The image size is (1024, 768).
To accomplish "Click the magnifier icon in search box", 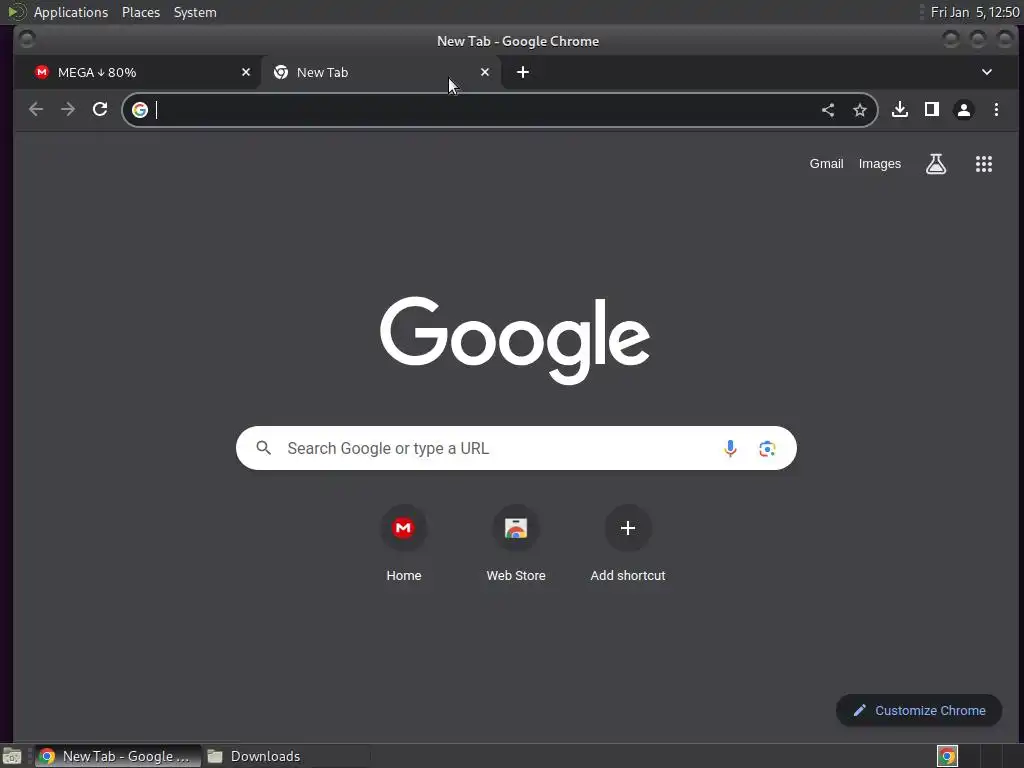I will [264, 448].
